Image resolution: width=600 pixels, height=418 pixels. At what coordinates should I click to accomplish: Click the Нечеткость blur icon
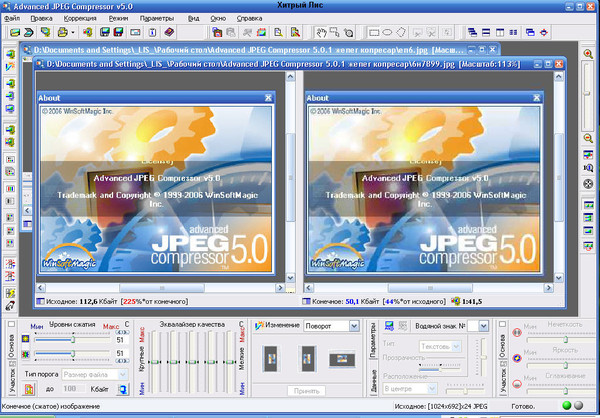517,332
